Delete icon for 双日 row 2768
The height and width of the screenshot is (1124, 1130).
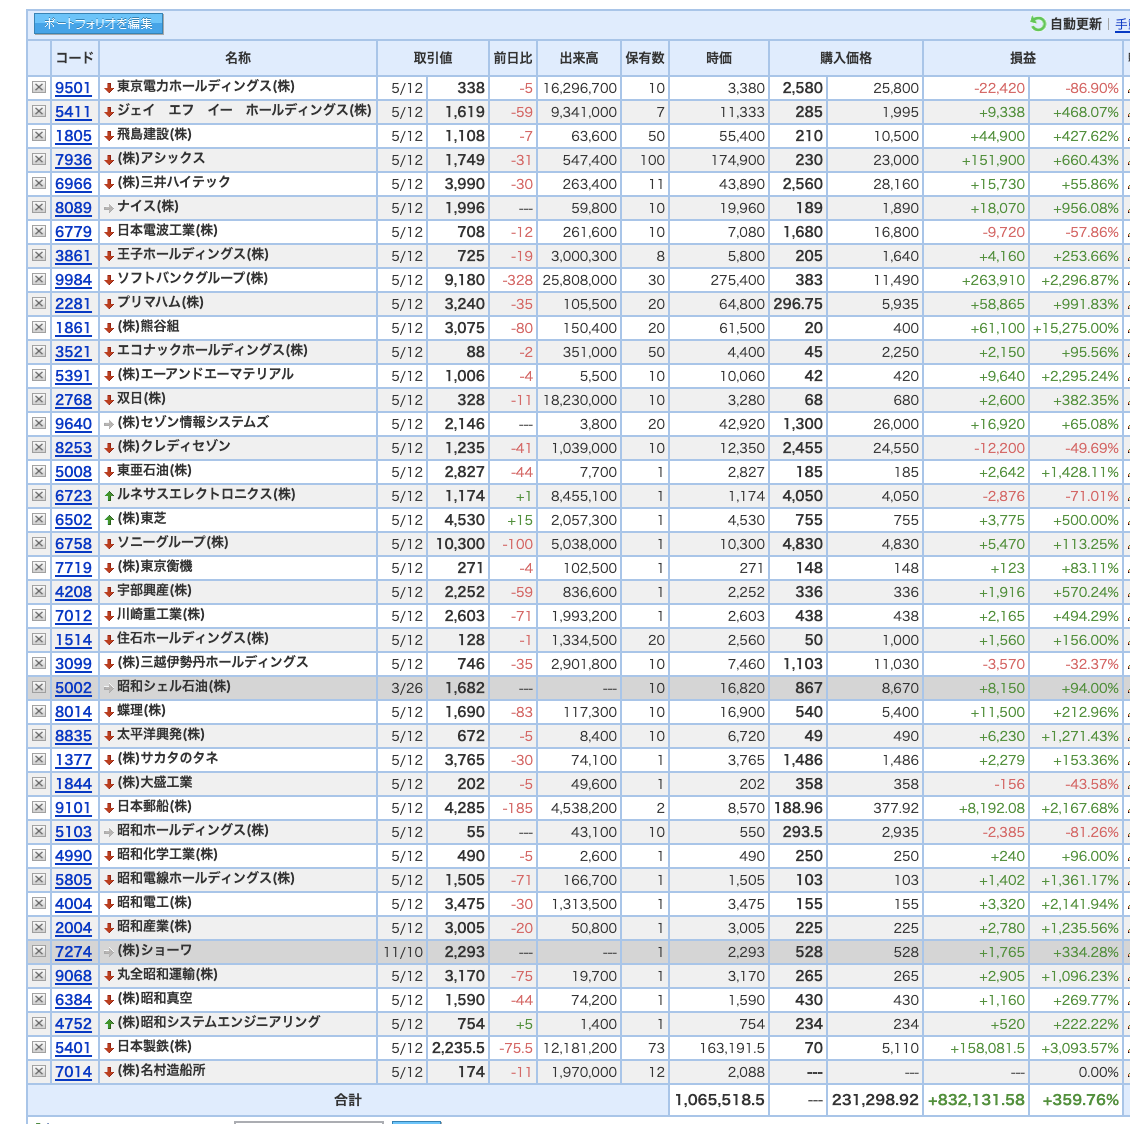coord(39,400)
